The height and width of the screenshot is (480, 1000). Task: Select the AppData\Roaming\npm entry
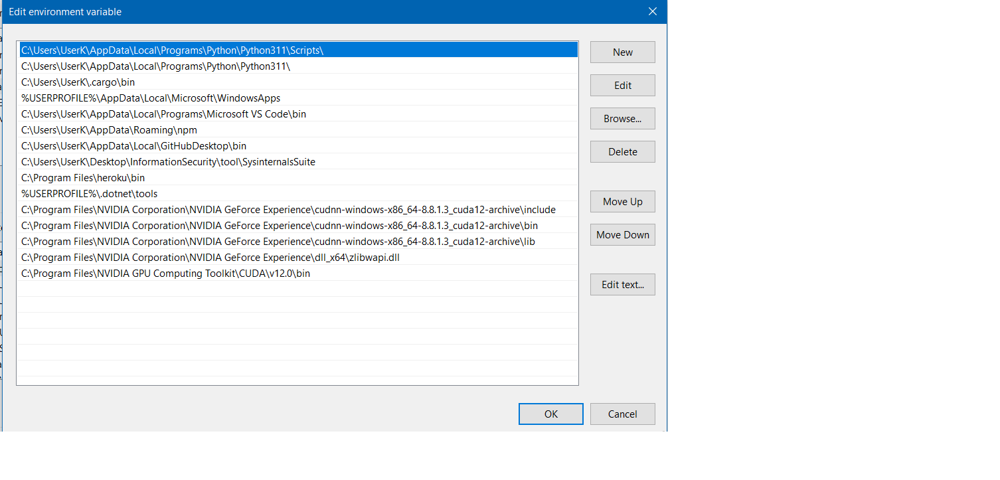point(298,130)
